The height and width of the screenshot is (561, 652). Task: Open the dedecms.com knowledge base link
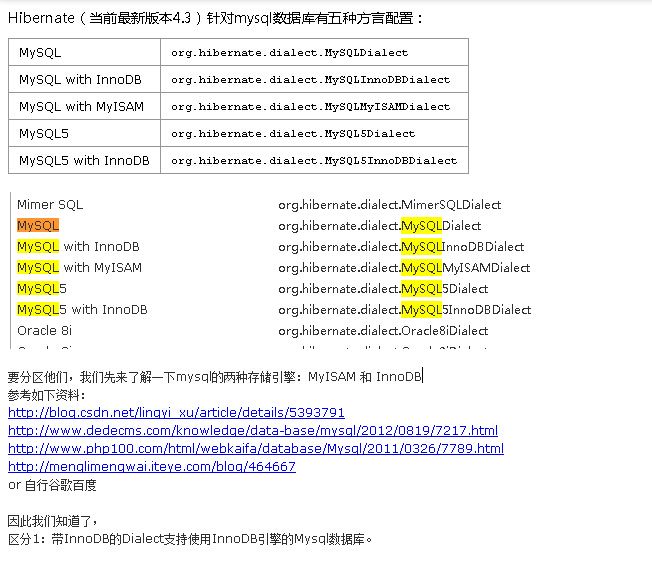point(253,430)
